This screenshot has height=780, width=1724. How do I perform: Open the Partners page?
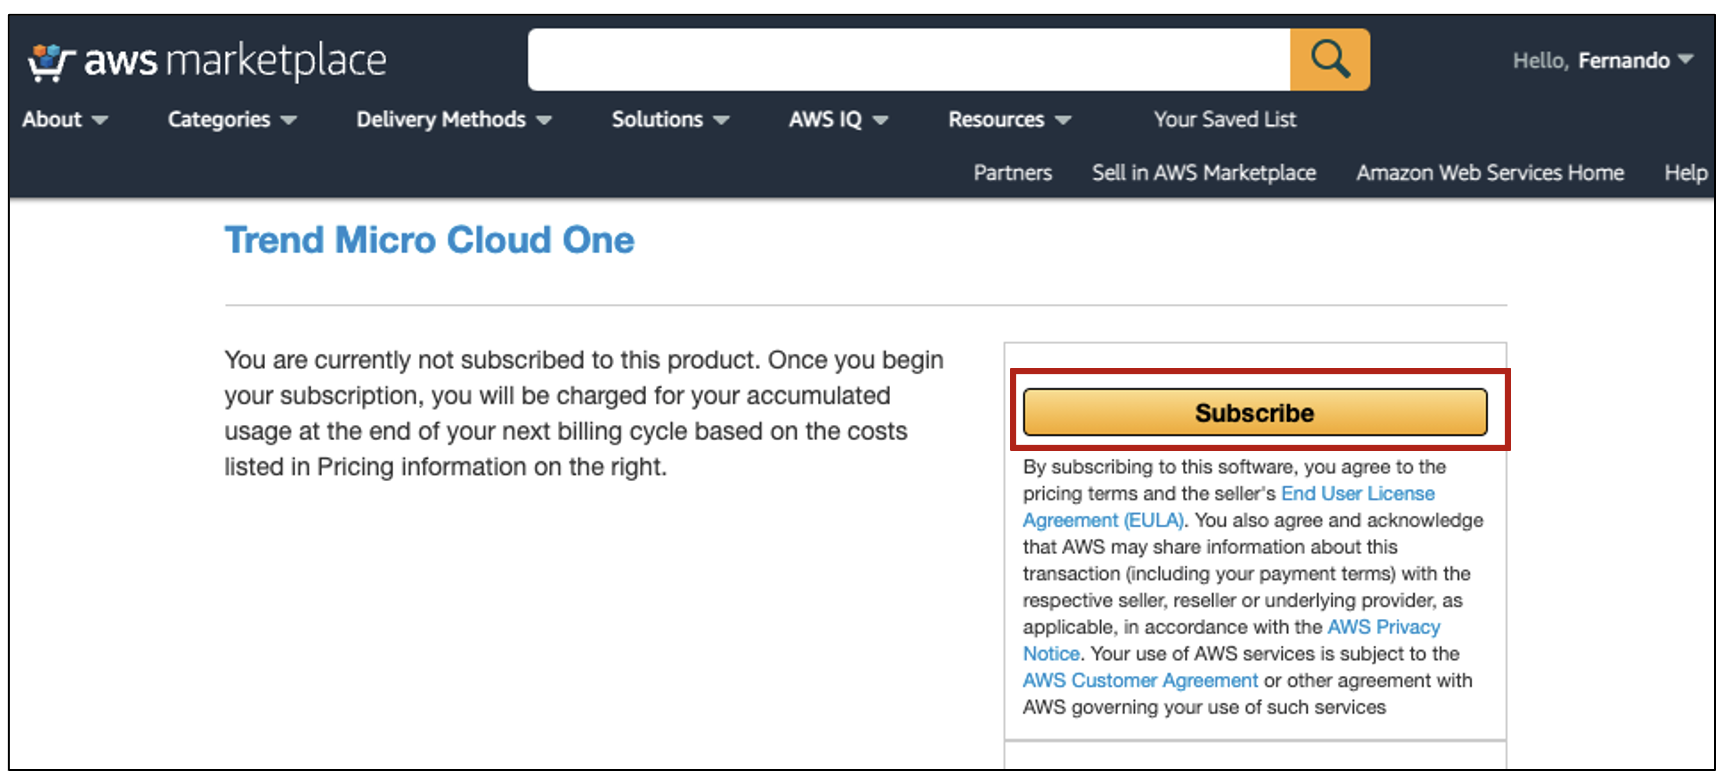point(1013,173)
